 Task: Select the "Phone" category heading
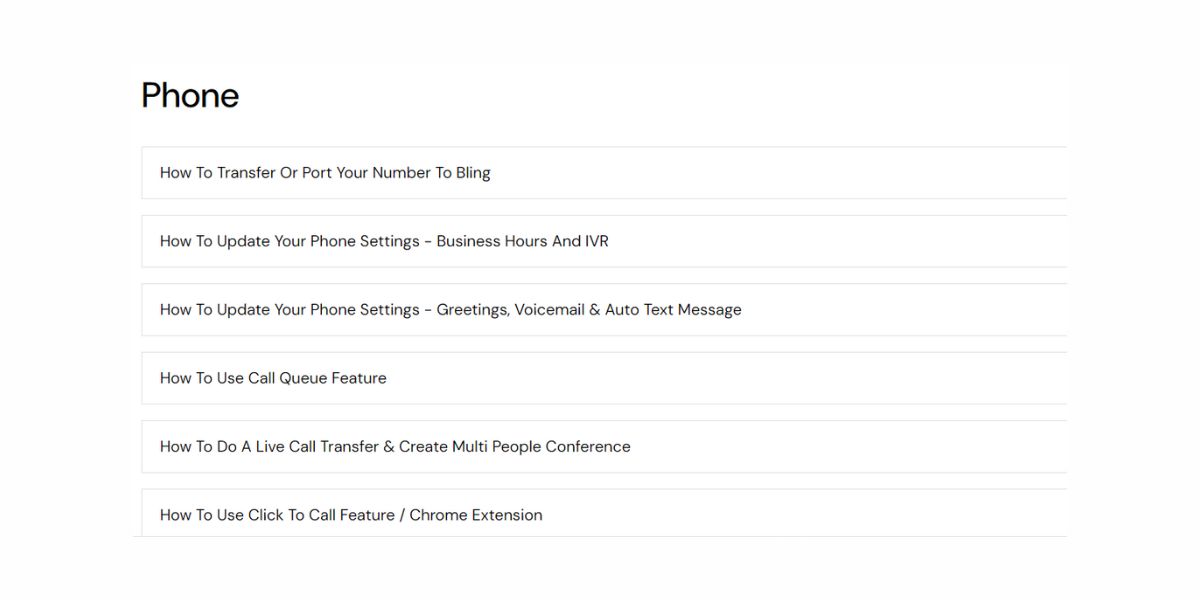point(190,95)
